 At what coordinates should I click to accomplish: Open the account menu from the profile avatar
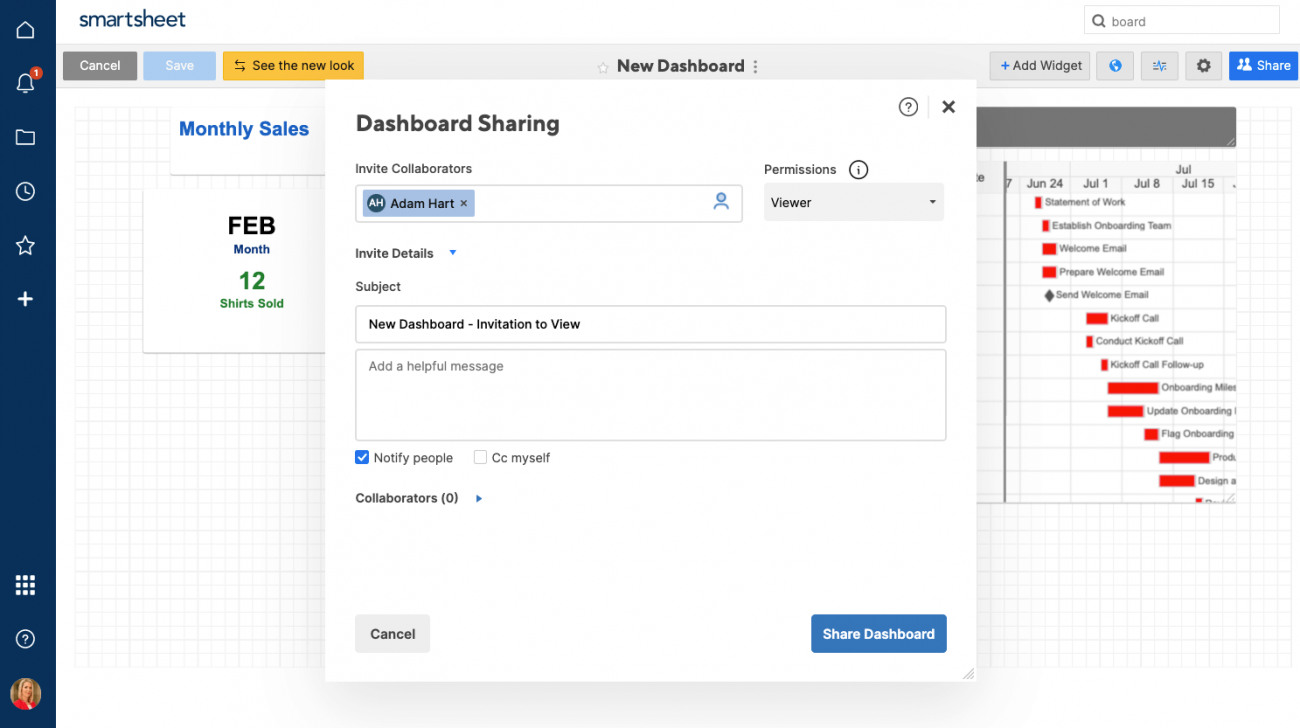[25, 693]
